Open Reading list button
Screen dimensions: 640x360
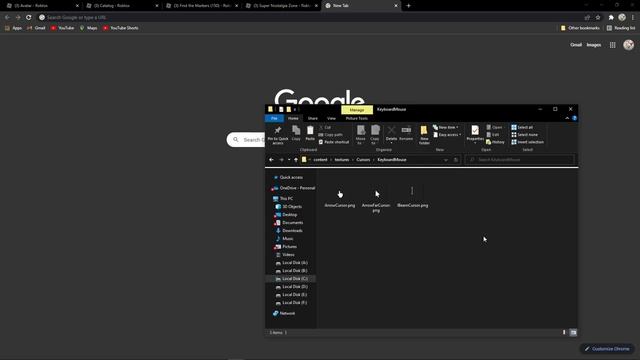(x=621, y=28)
